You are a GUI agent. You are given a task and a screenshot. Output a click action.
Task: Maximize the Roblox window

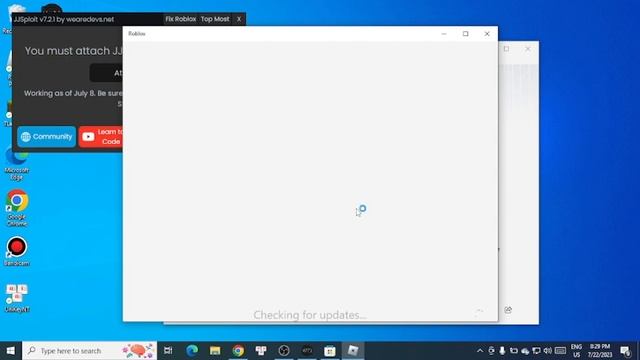pos(465,34)
